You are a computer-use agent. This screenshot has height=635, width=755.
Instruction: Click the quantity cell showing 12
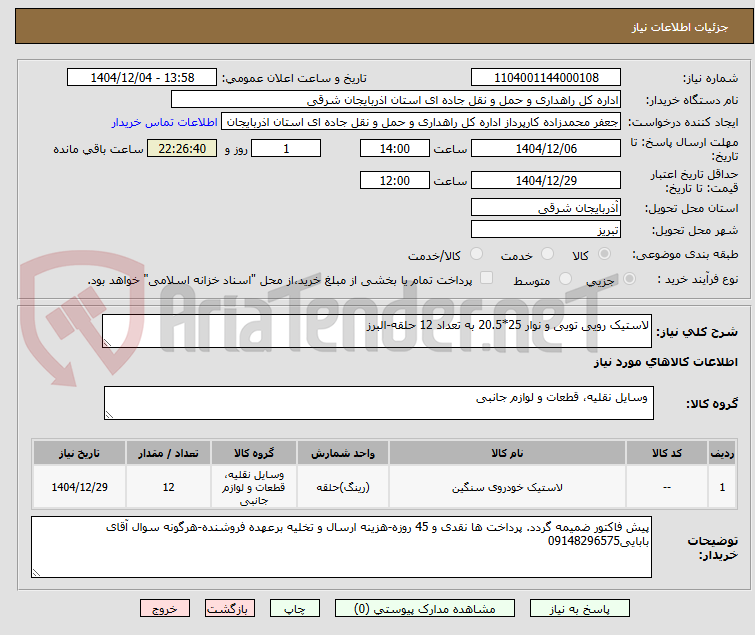tap(168, 487)
